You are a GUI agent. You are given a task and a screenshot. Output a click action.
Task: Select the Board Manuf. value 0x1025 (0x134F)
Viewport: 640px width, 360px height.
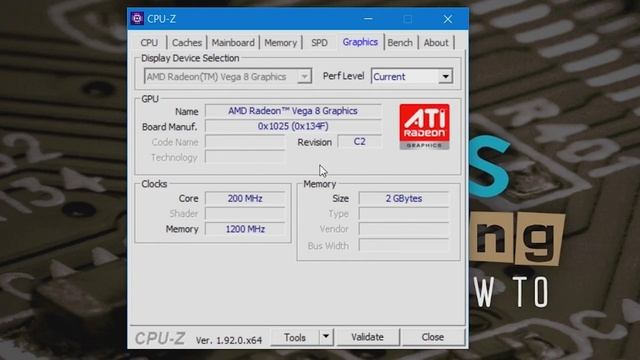pos(293,126)
